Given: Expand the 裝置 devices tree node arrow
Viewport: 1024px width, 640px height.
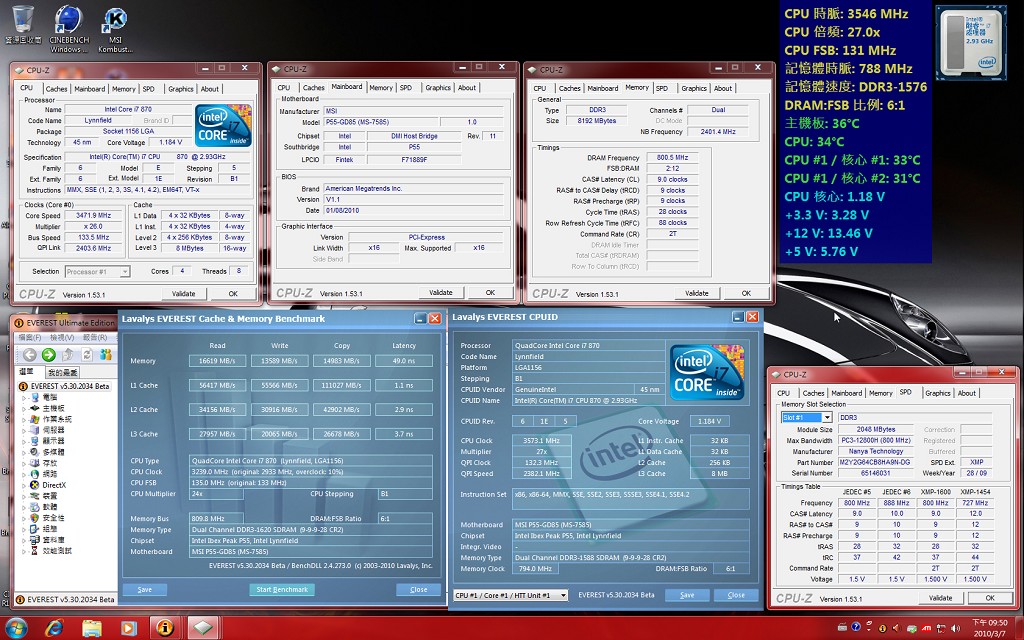Looking at the screenshot, I should click(x=25, y=496).
